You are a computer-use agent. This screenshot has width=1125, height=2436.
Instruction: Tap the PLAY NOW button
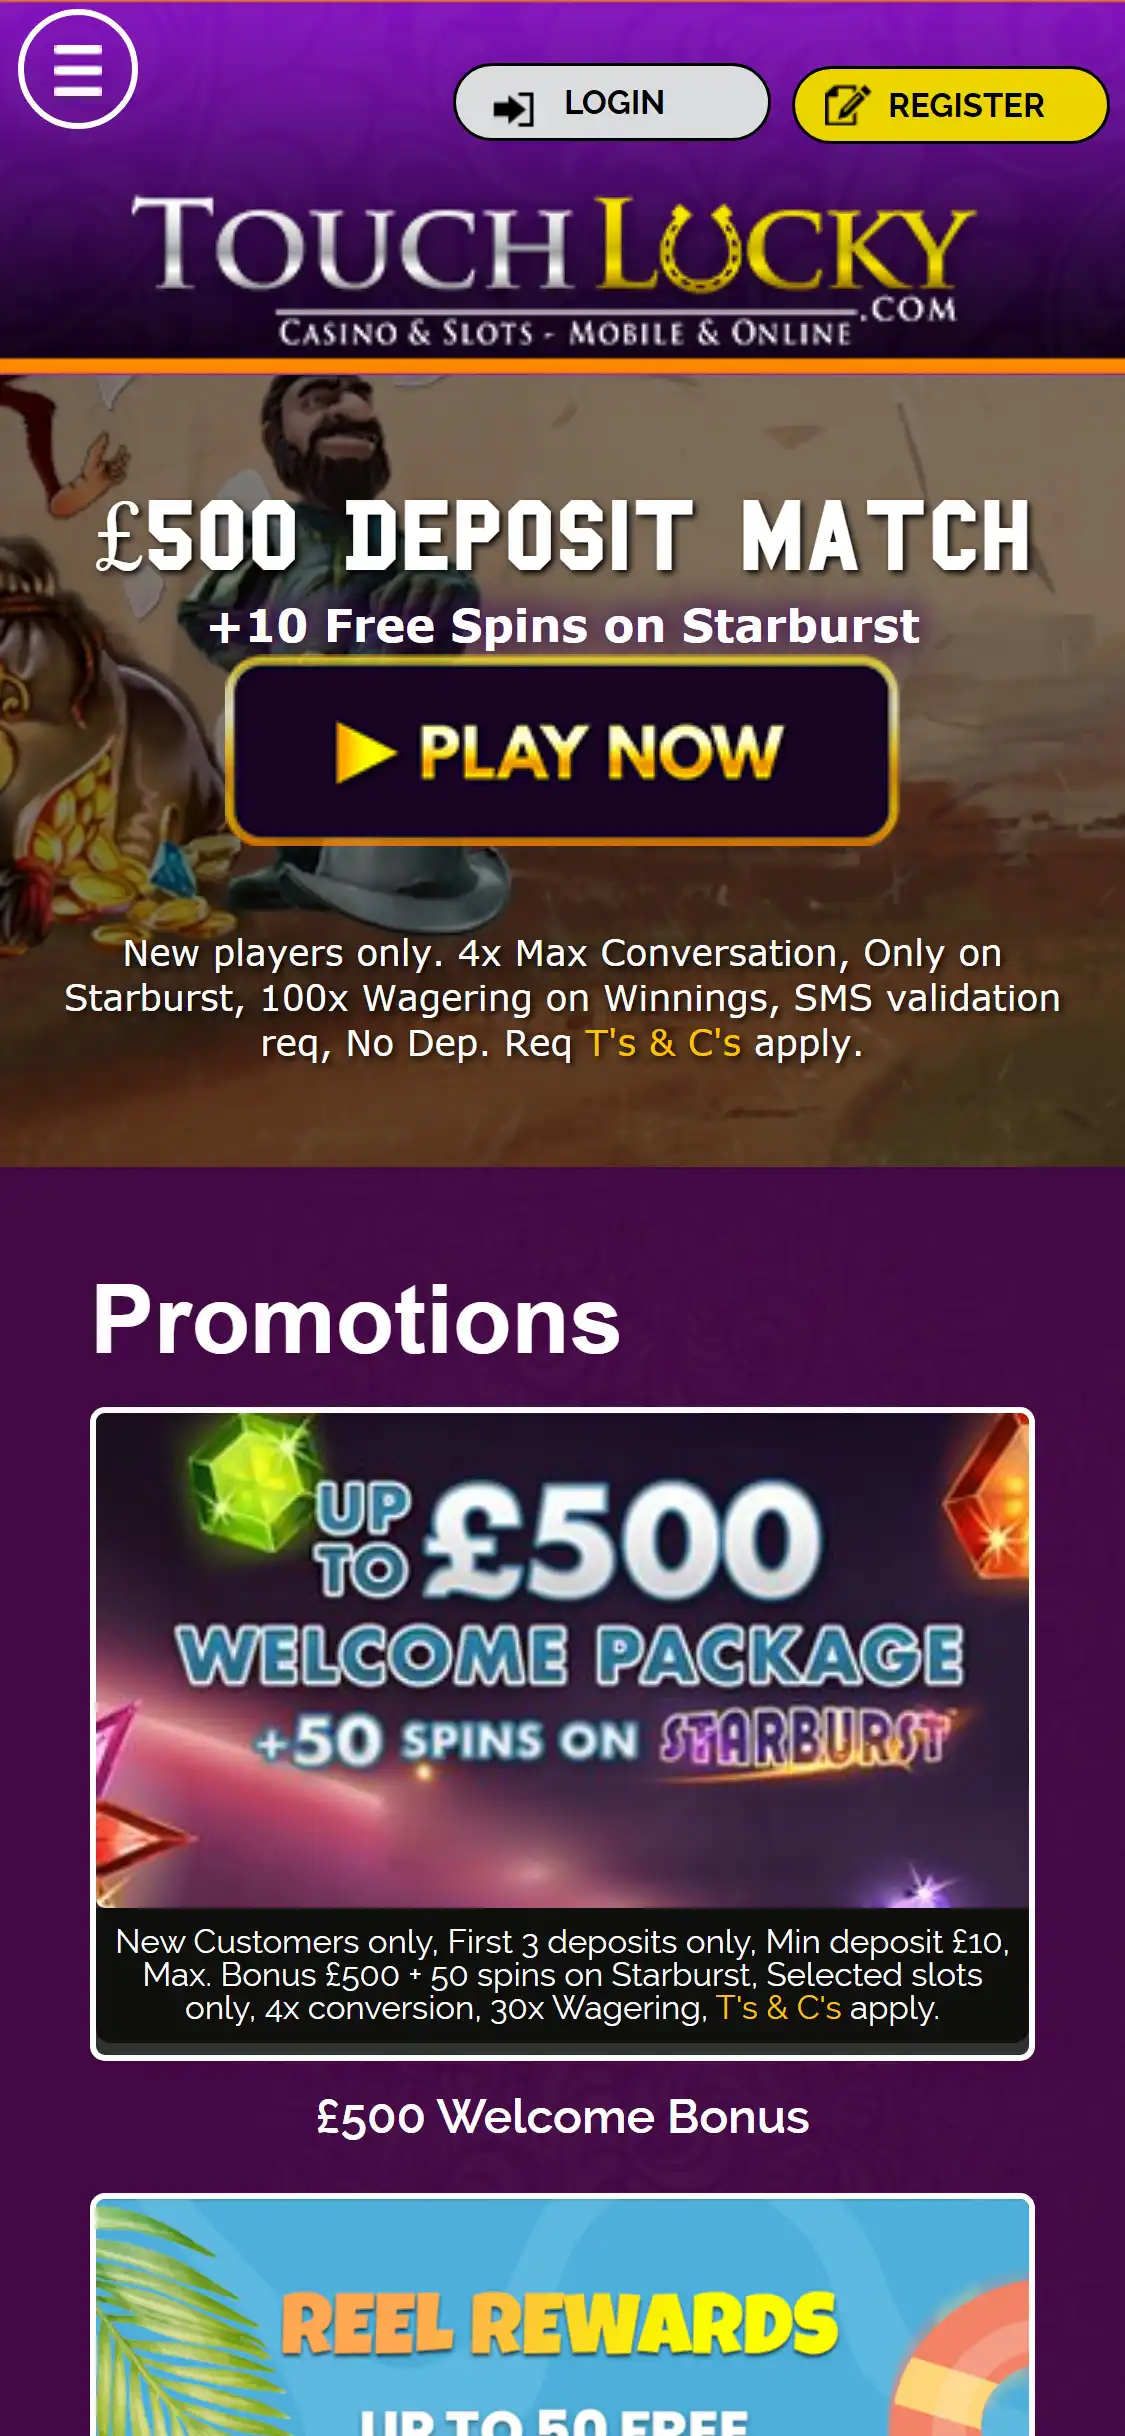point(562,751)
